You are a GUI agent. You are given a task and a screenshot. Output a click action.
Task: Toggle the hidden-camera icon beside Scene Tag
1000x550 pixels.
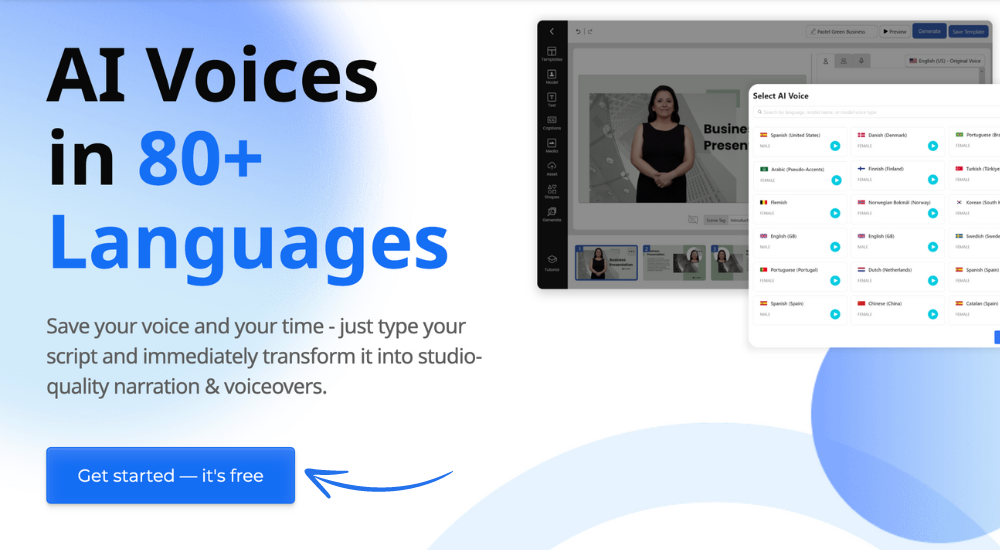pyautogui.click(x=693, y=219)
